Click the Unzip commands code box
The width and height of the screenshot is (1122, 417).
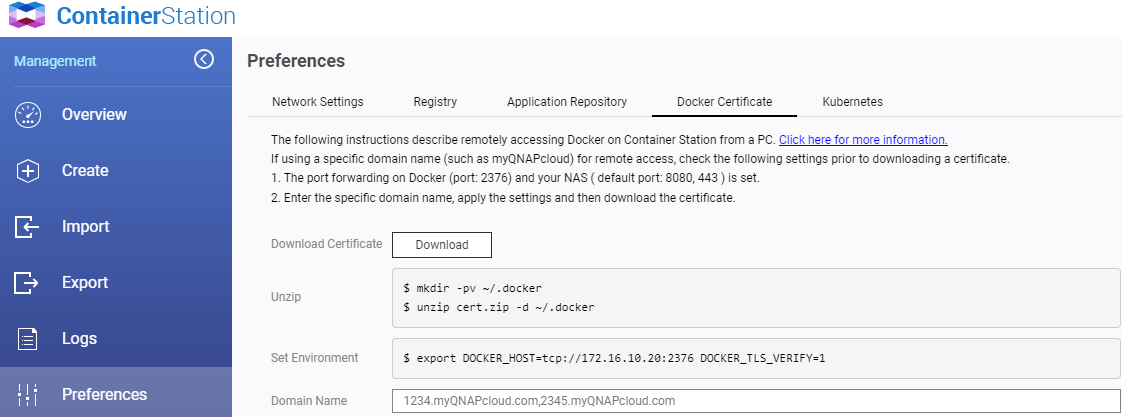click(755, 297)
